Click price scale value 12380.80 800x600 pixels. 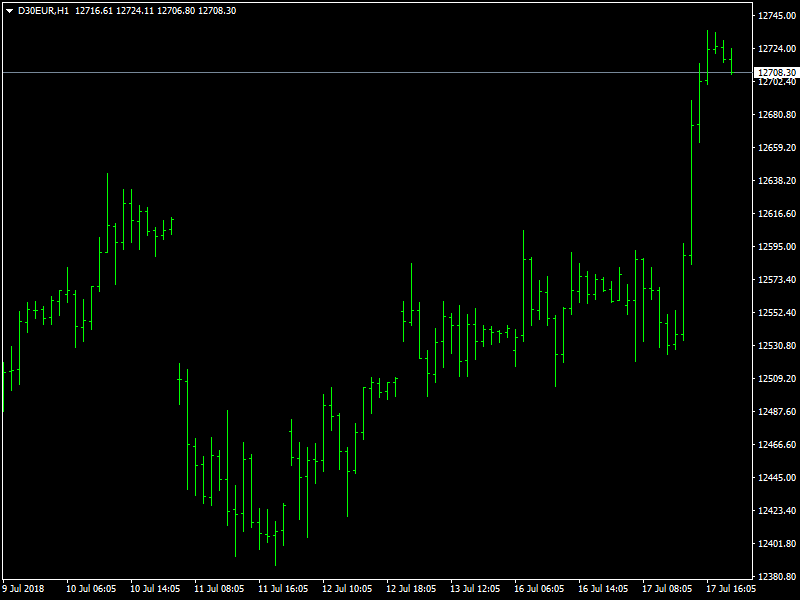(x=777, y=577)
